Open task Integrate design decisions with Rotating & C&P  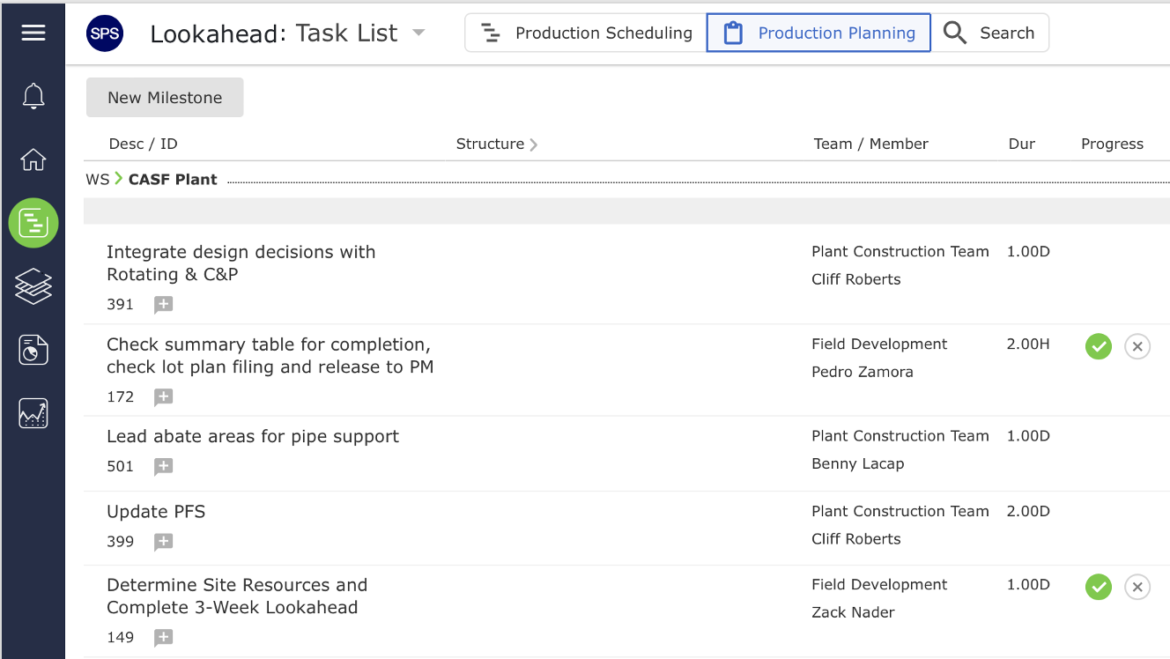tap(241, 263)
